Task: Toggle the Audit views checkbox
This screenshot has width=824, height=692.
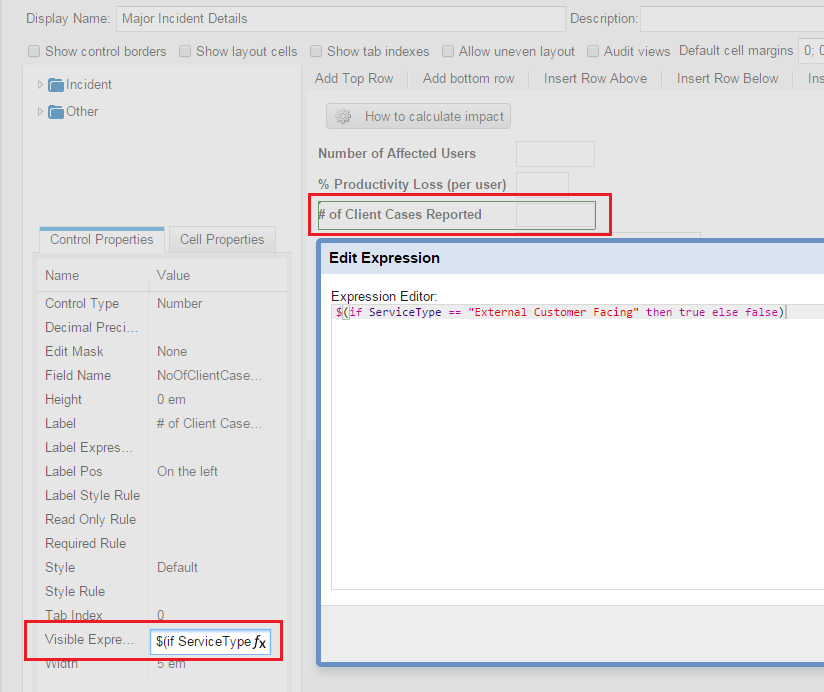Action: 594,51
